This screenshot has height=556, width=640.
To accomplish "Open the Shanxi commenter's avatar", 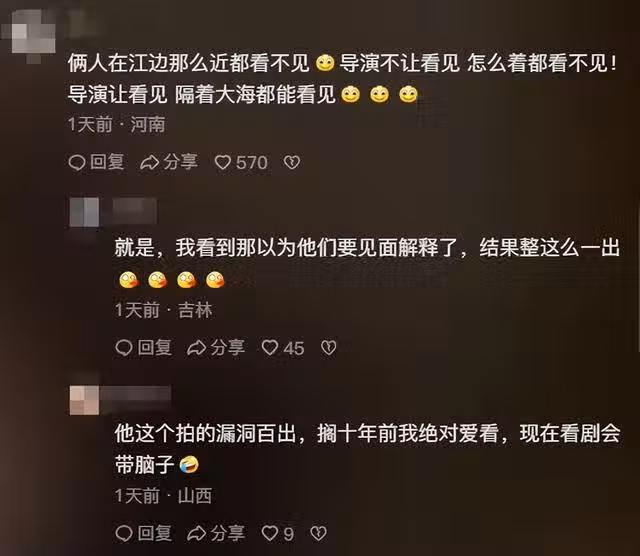I will pyautogui.click(x=84, y=400).
